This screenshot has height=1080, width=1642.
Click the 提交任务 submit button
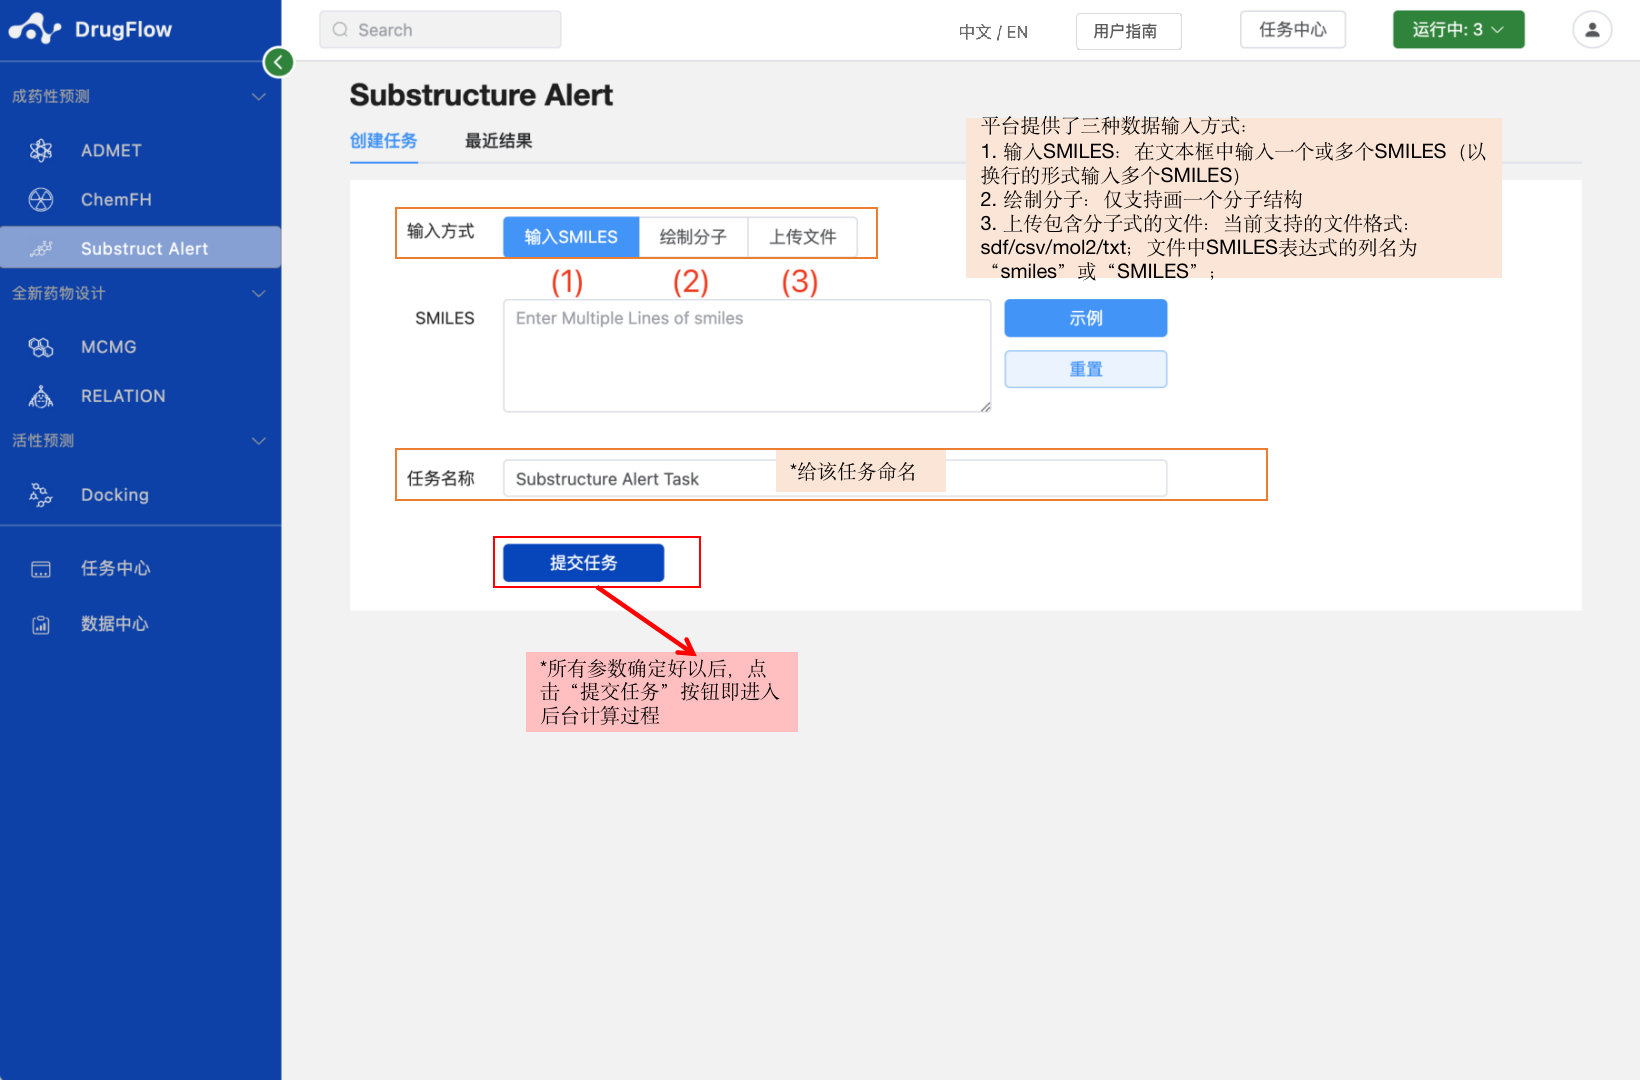coord(583,562)
